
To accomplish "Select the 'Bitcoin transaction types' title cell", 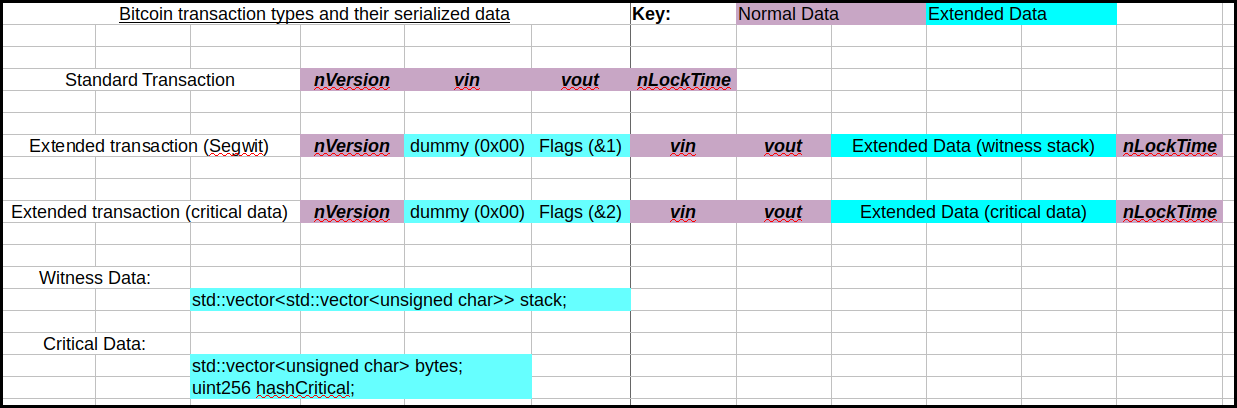I will pos(314,15).
